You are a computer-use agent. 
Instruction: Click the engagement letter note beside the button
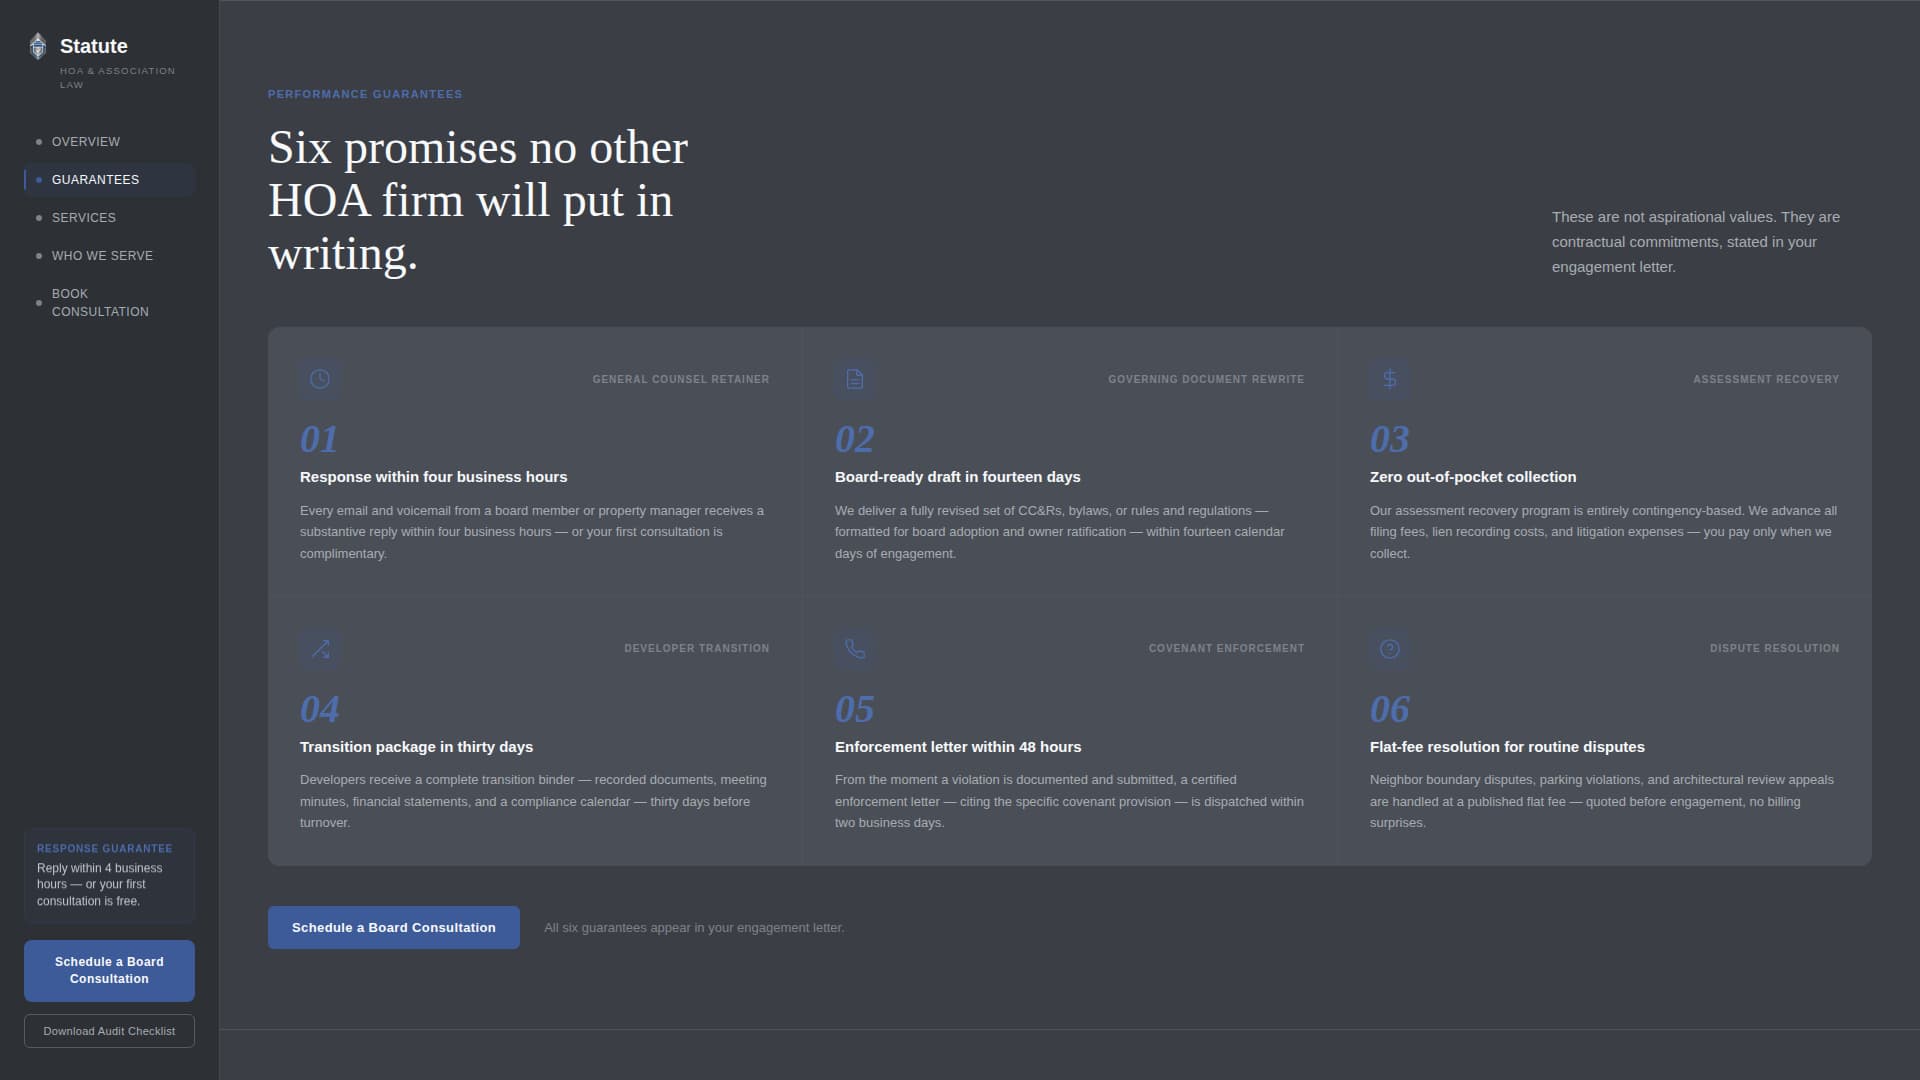click(x=694, y=927)
